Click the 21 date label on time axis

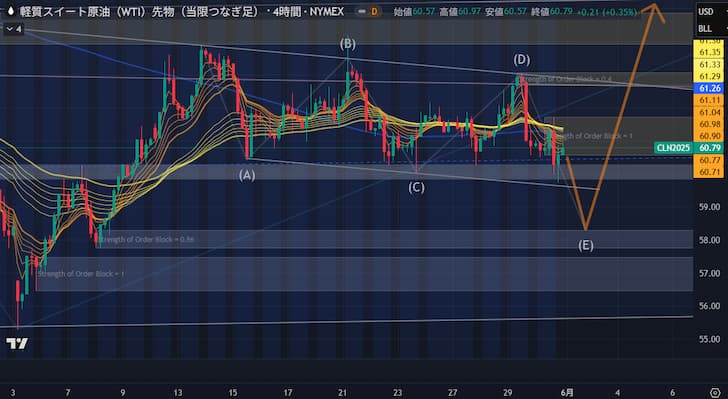(342, 393)
